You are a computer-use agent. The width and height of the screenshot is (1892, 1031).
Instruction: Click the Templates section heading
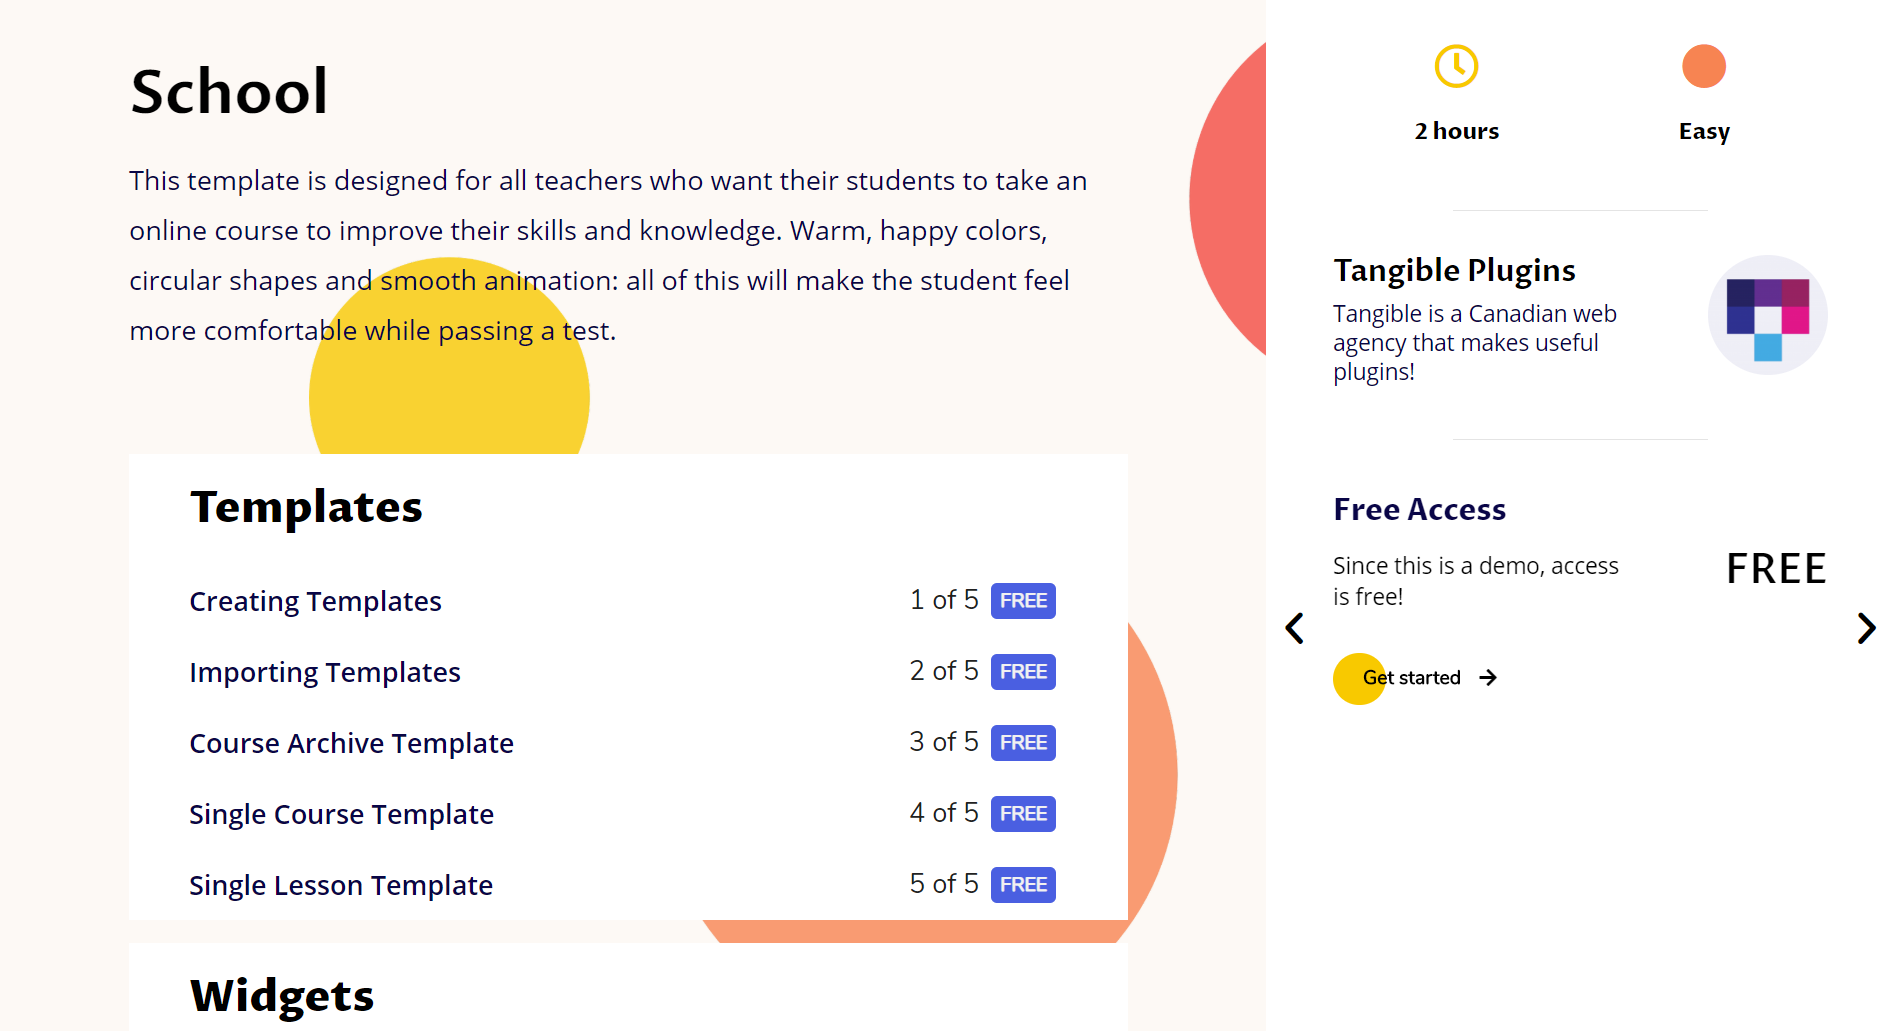coord(306,507)
